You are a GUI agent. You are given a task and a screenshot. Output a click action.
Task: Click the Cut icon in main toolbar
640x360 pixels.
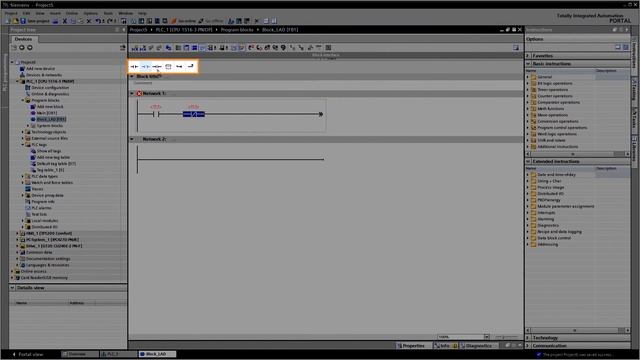[x=64, y=21]
